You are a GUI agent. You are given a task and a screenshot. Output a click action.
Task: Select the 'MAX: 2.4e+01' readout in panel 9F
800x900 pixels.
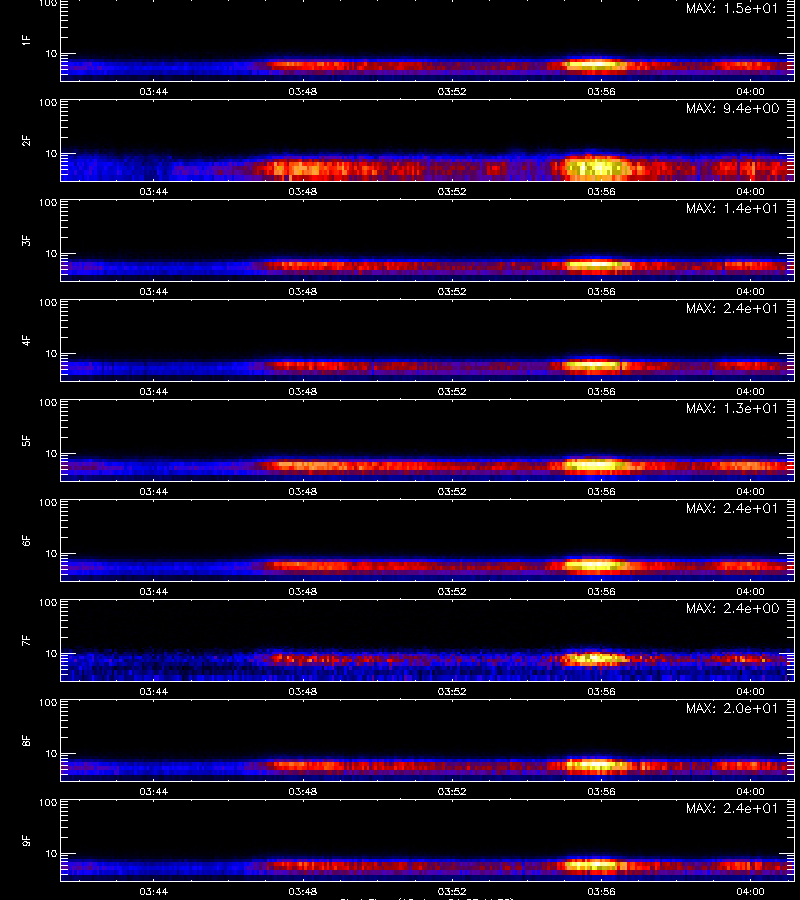(x=732, y=808)
